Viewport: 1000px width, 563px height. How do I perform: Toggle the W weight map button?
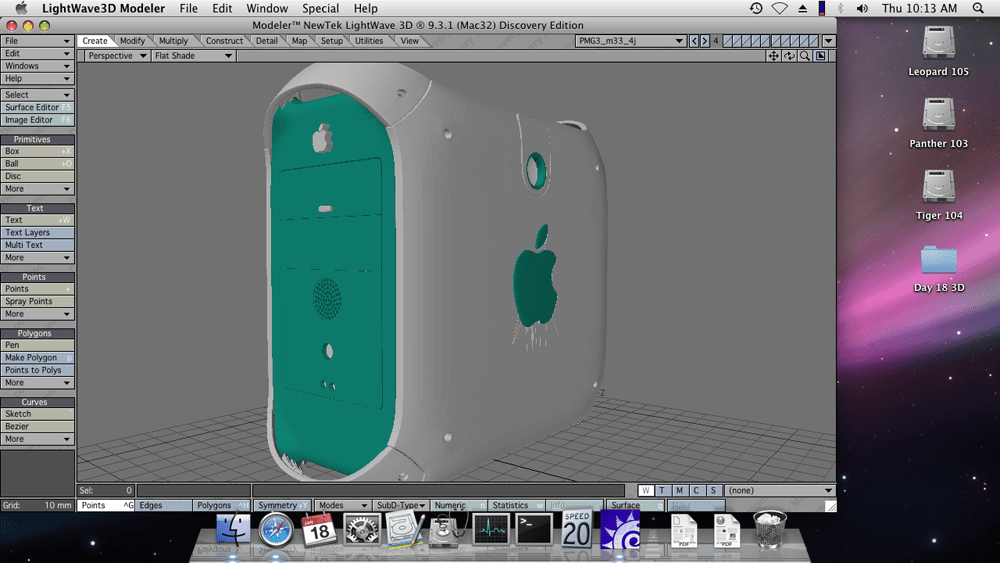(x=645, y=490)
